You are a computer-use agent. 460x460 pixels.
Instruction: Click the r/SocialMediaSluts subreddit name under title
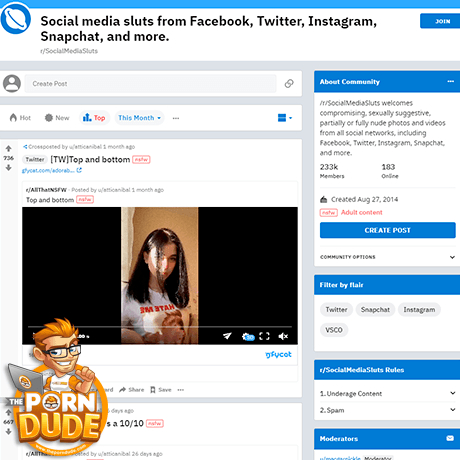coord(69,51)
